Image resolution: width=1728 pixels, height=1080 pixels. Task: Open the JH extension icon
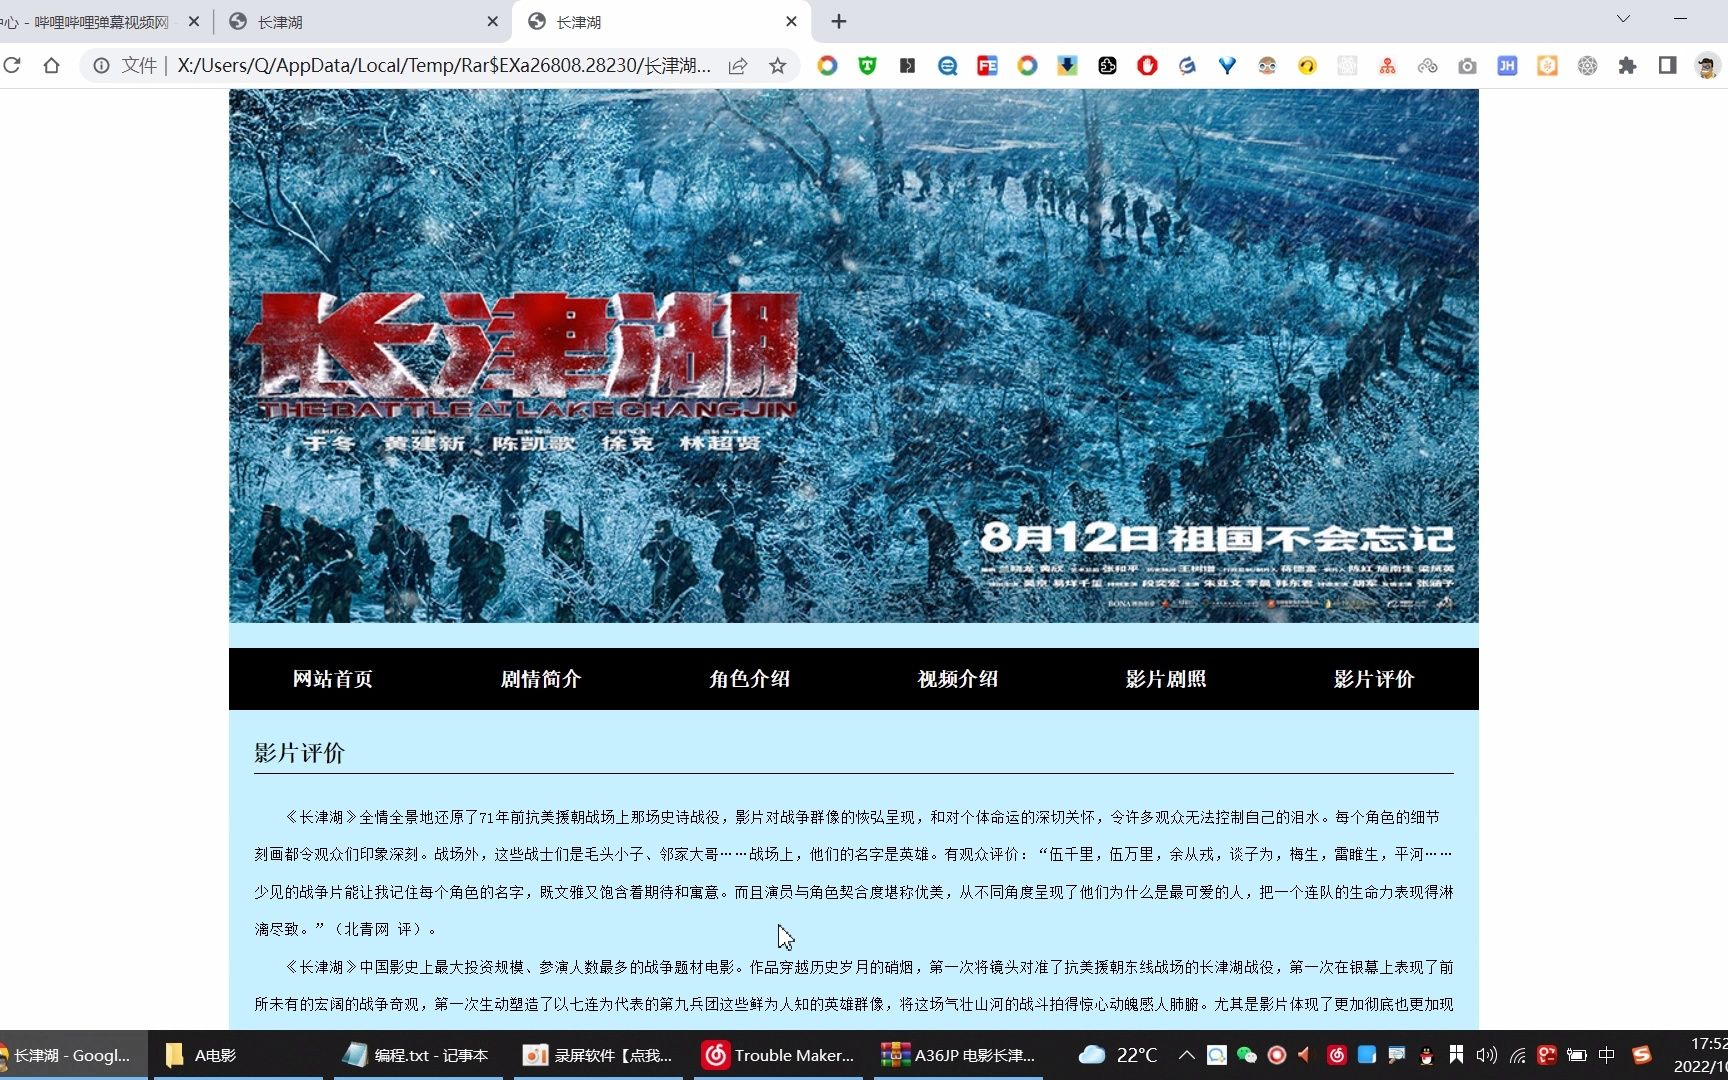click(1507, 66)
